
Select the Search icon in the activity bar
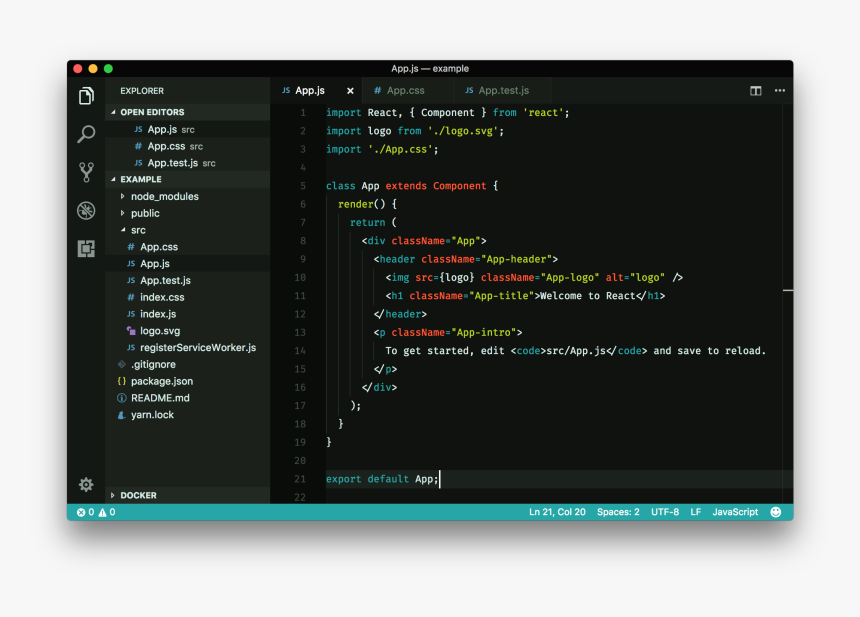(x=86, y=133)
